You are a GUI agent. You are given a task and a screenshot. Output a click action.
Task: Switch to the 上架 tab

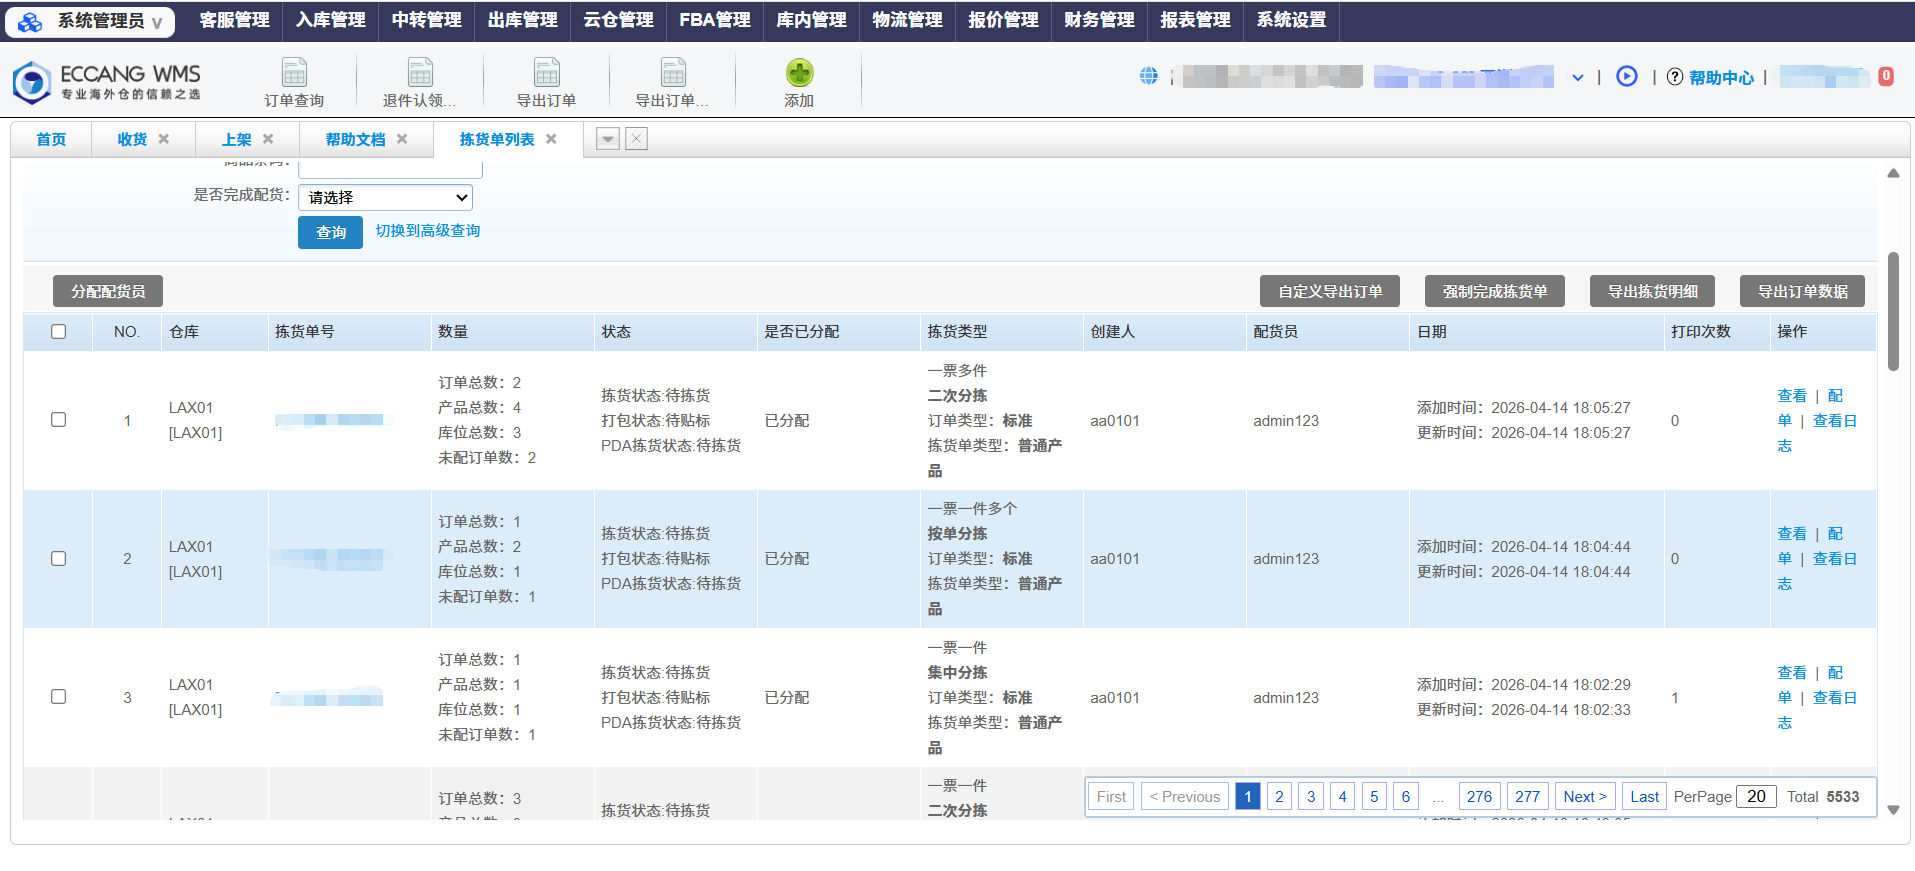(x=236, y=139)
